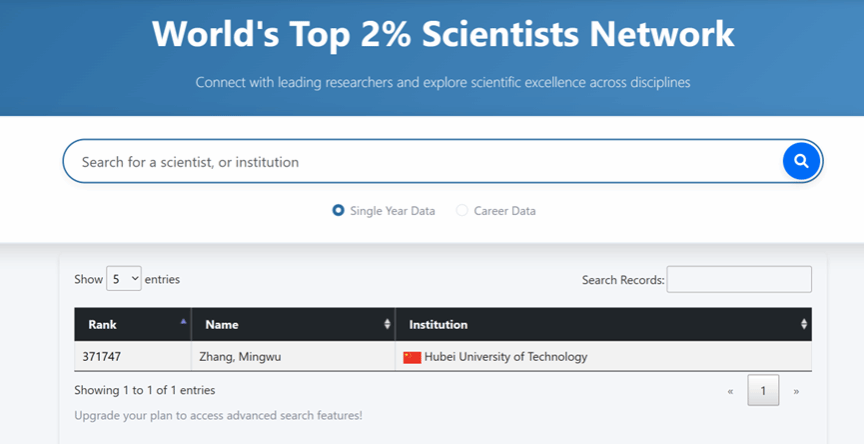Click the sort arrow in Rank column

pyautogui.click(x=183, y=323)
